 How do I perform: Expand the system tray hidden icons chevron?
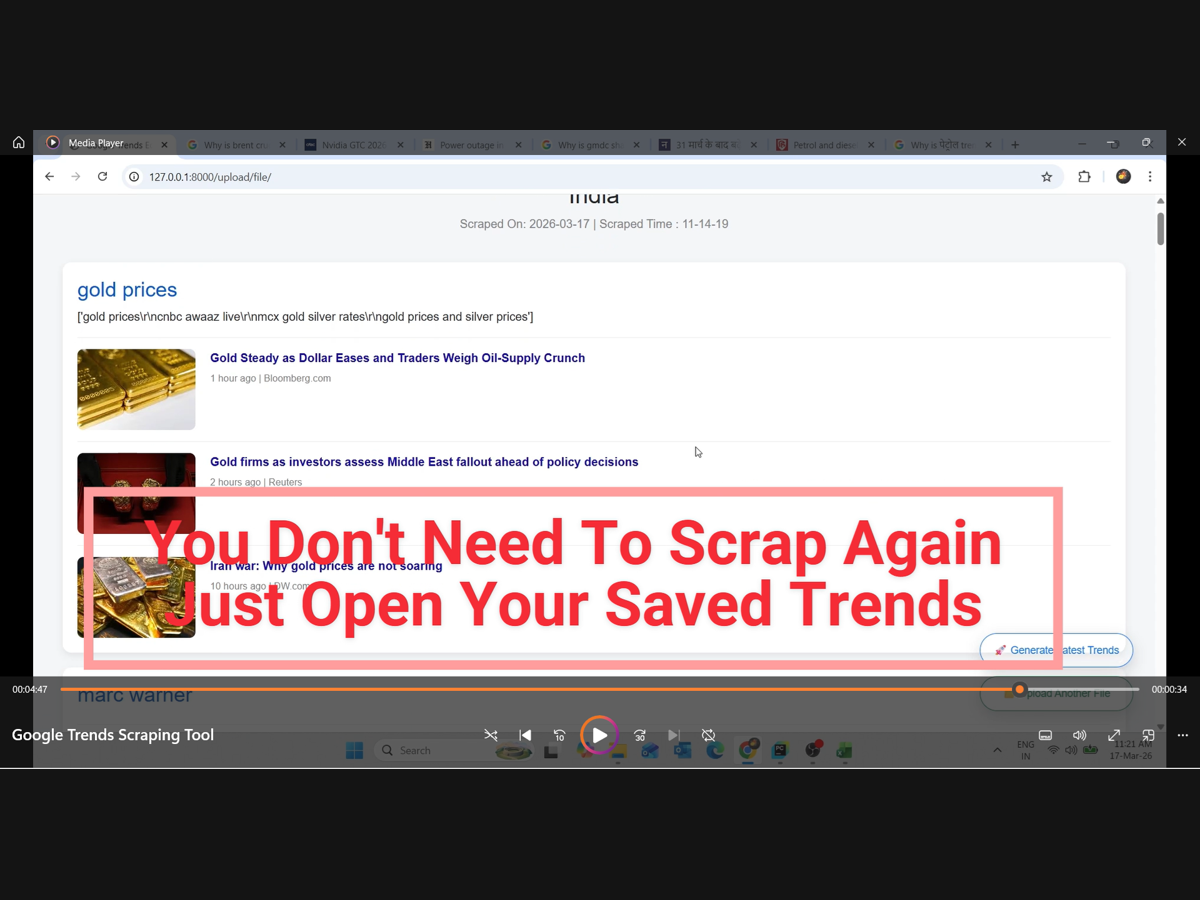coord(997,750)
